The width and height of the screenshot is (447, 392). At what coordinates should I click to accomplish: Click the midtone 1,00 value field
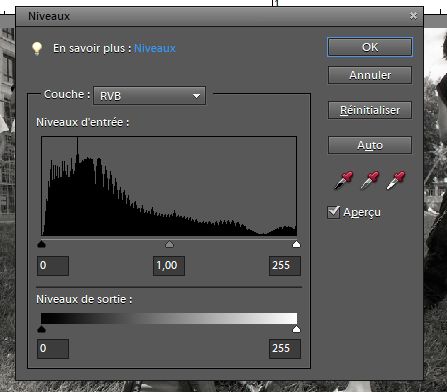169,266
